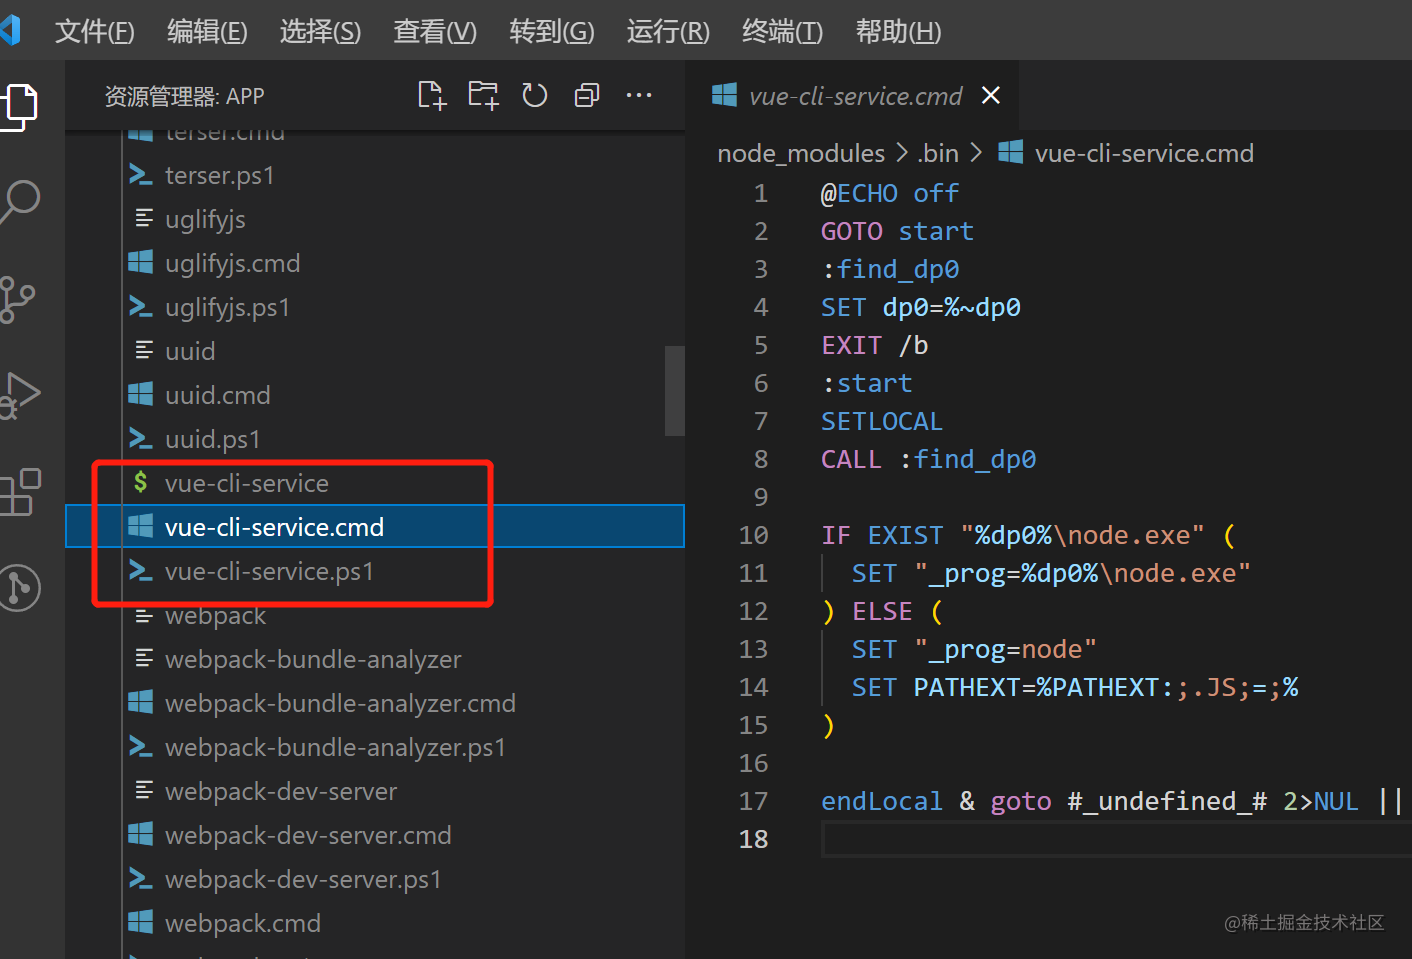1412x959 pixels.
Task: Open webpack-dev-server.cmd from the file list
Action: (308, 835)
